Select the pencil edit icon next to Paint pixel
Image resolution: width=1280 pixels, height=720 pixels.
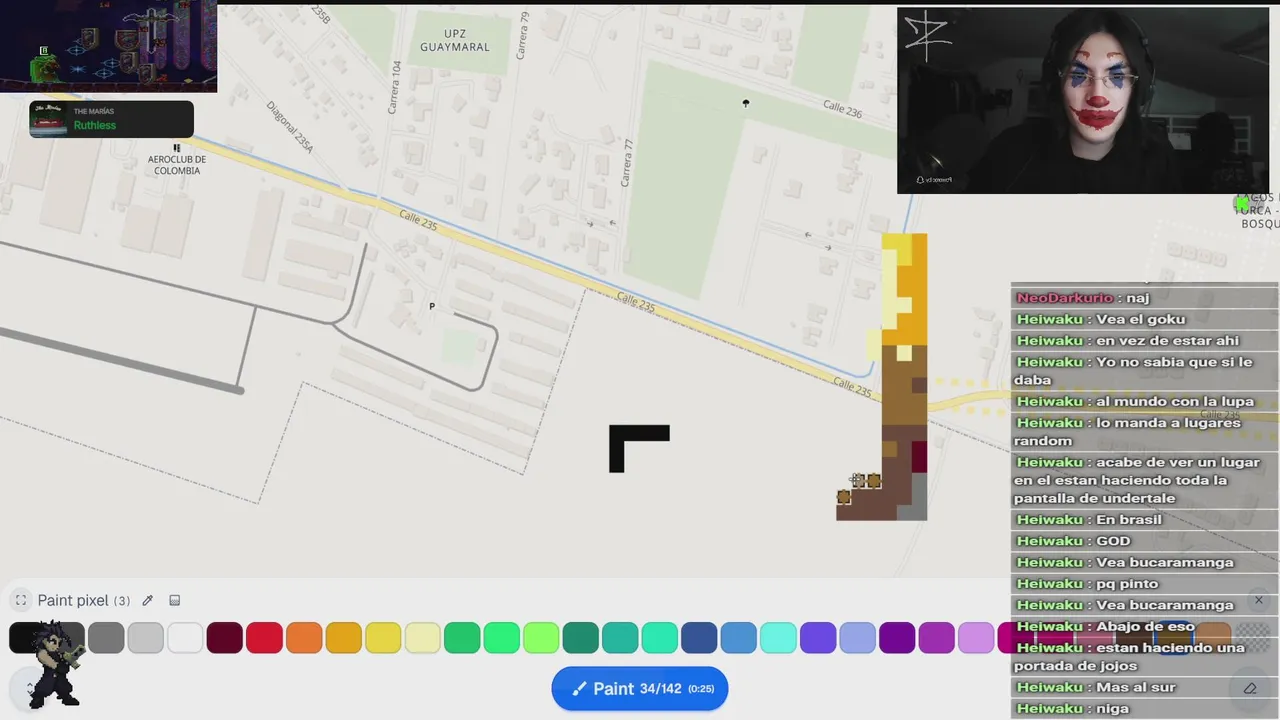(148, 601)
